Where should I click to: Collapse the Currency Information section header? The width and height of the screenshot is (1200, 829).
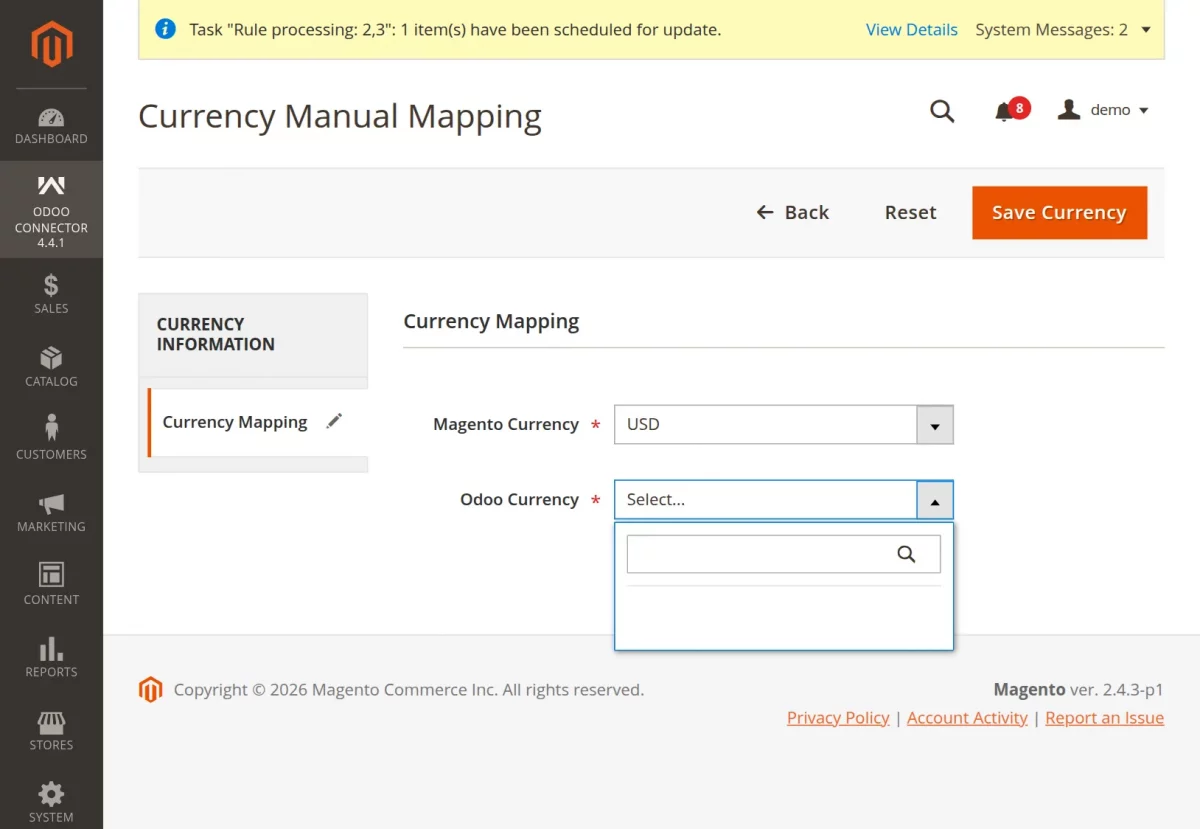[x=253, y=334]
